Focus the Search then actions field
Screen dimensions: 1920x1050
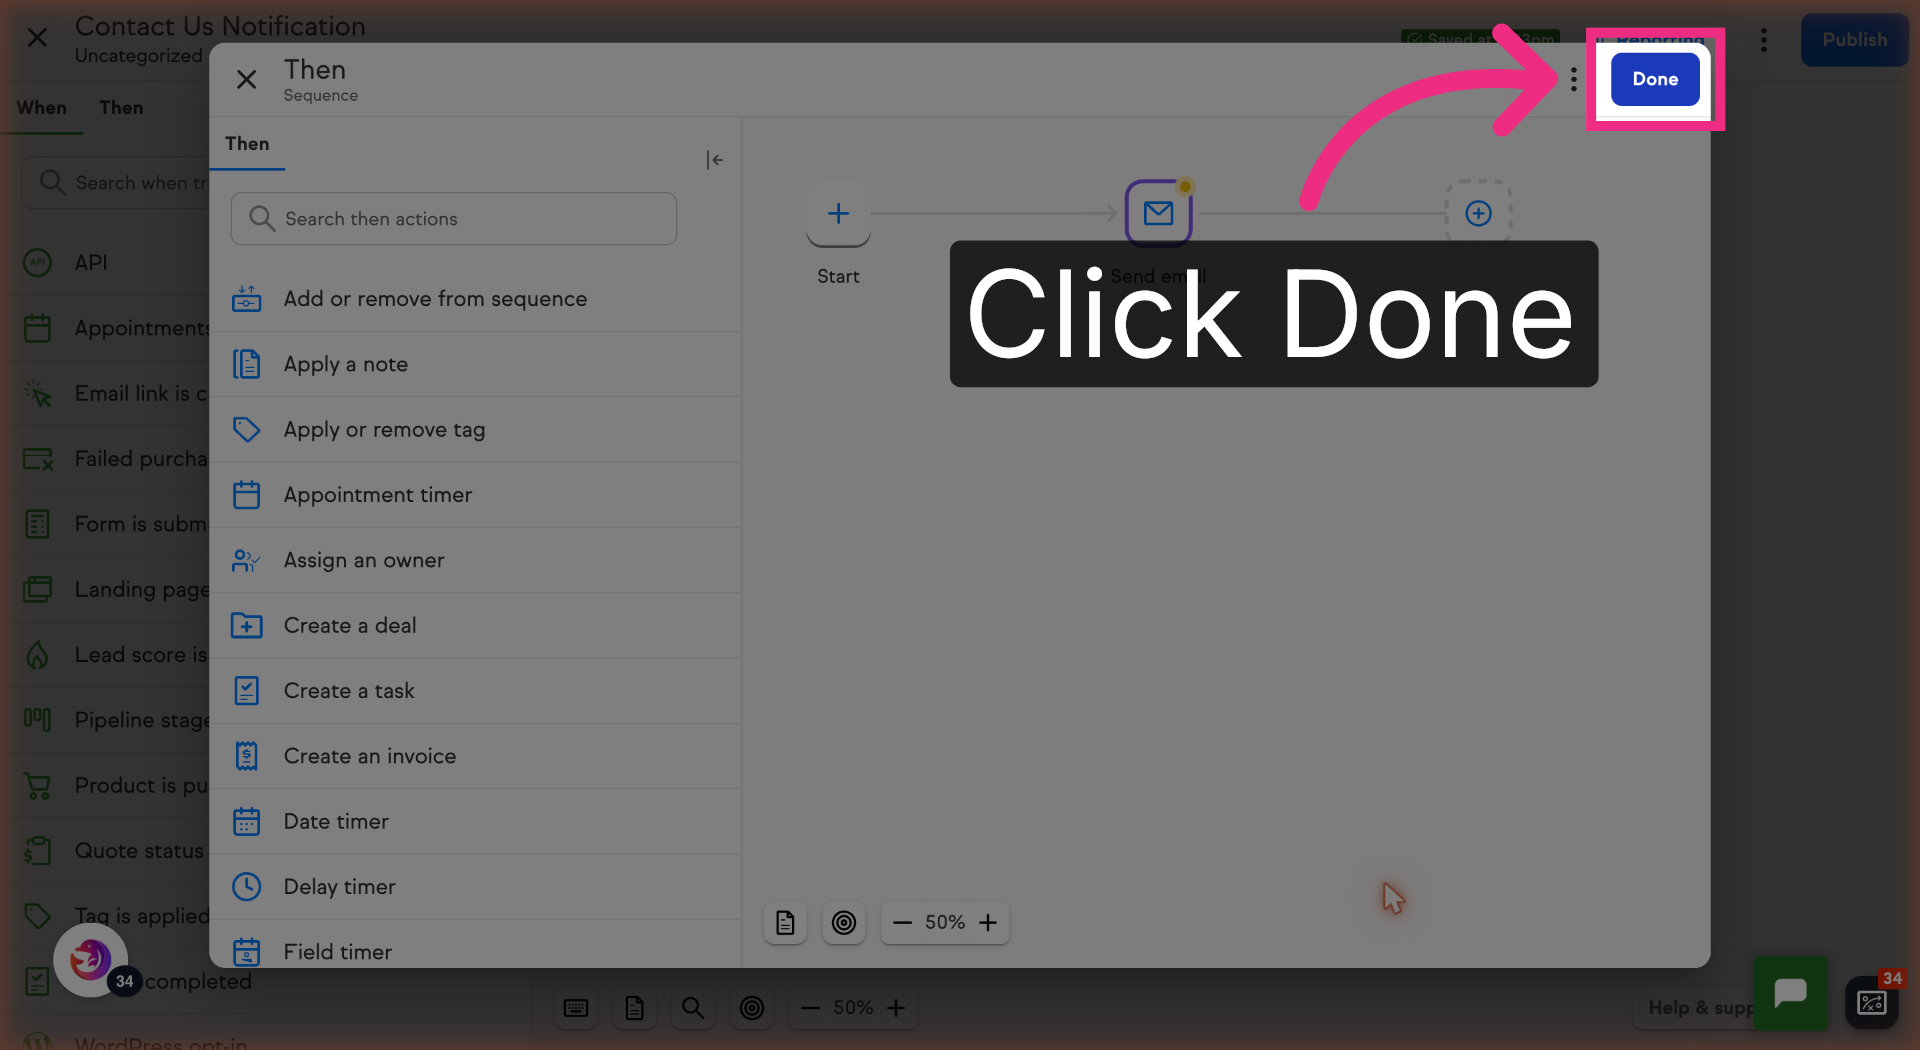[454, 219]
